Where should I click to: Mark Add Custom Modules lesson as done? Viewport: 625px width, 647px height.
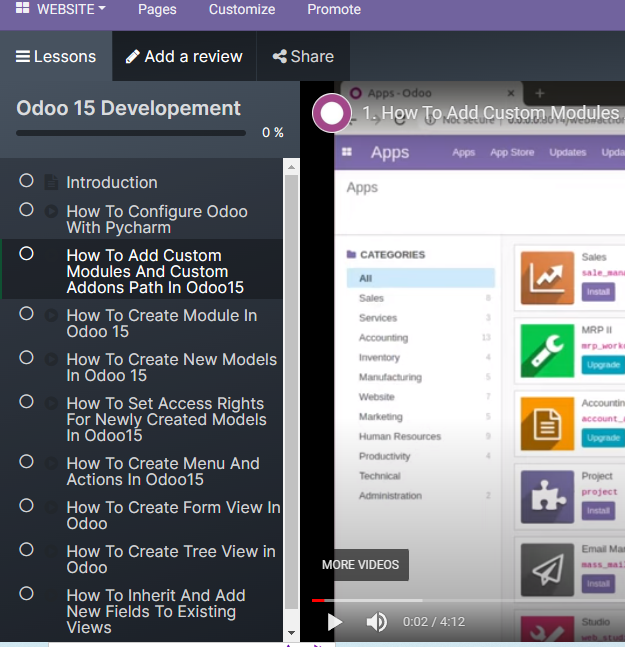click(26, 254)
